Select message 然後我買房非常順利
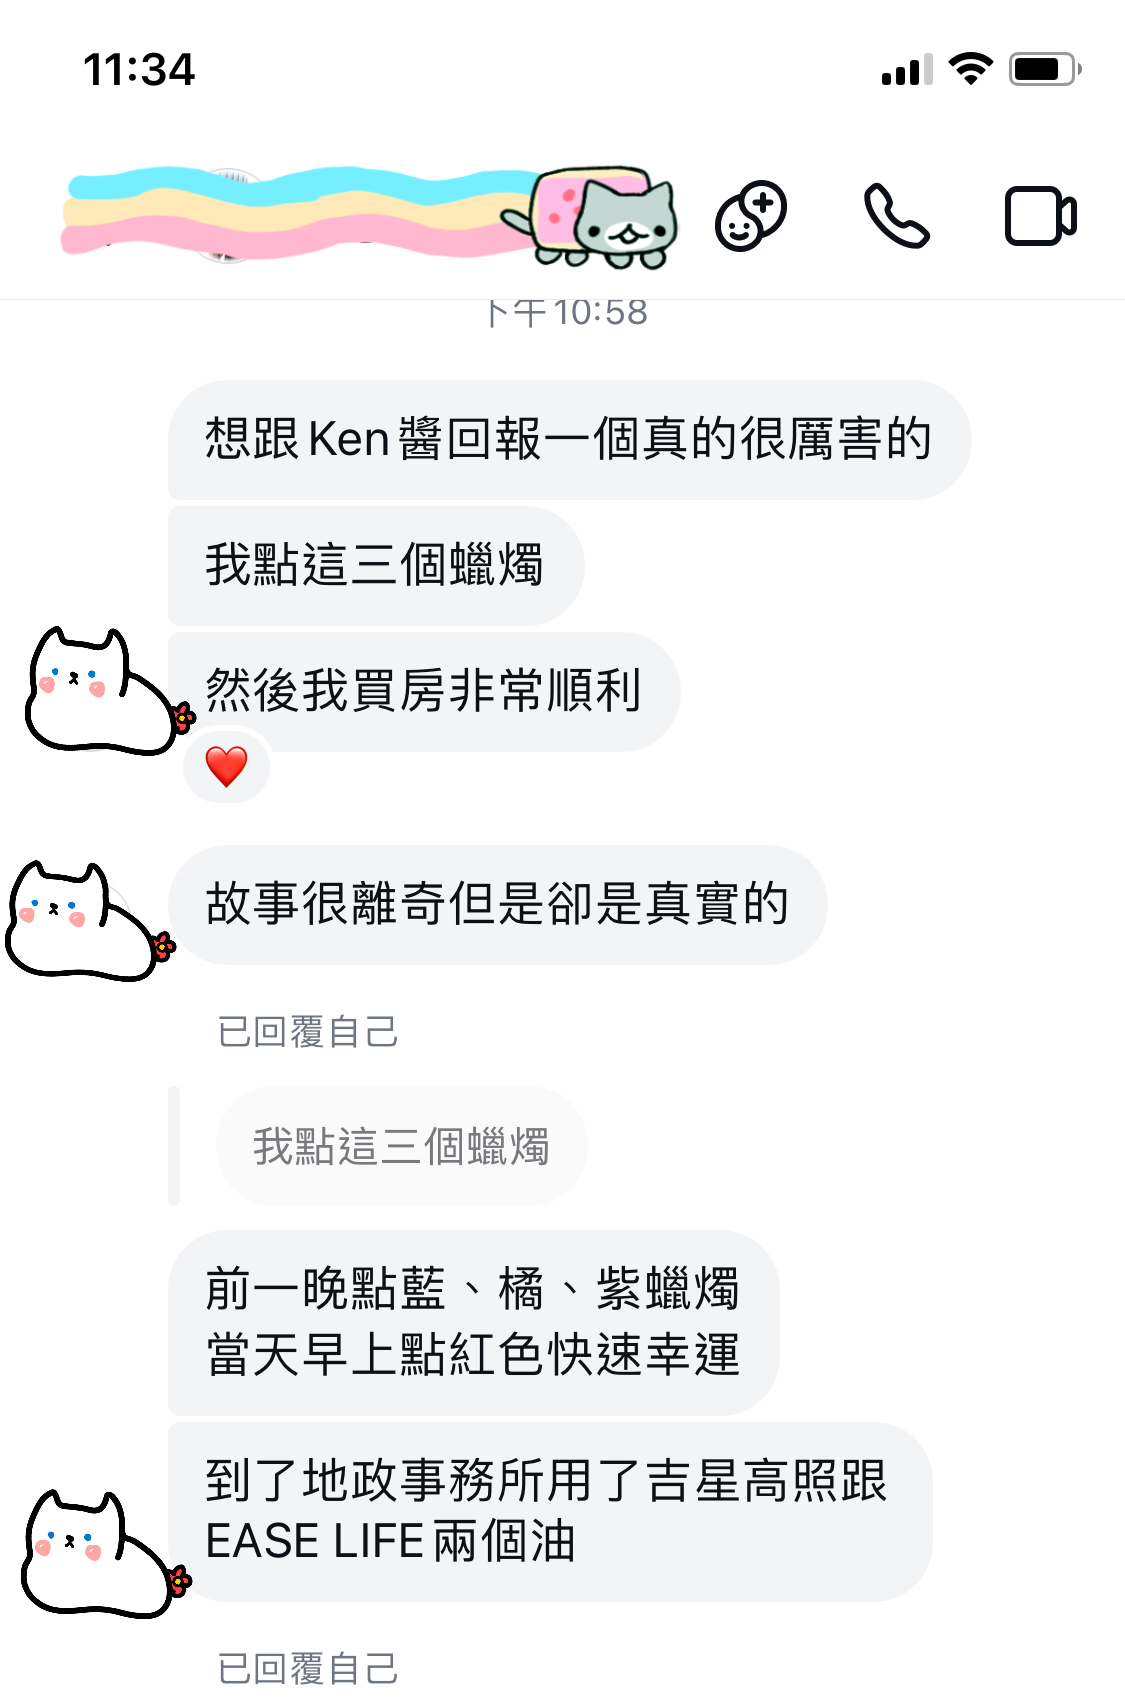1125x1707 pixels. tap(424, 692)
